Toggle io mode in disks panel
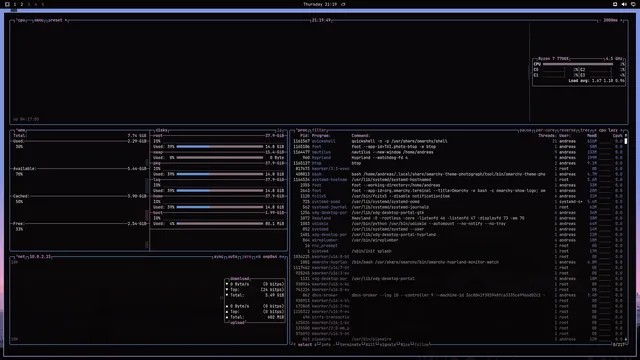Screen dimensions: 640x360 (x=280, y=130)
